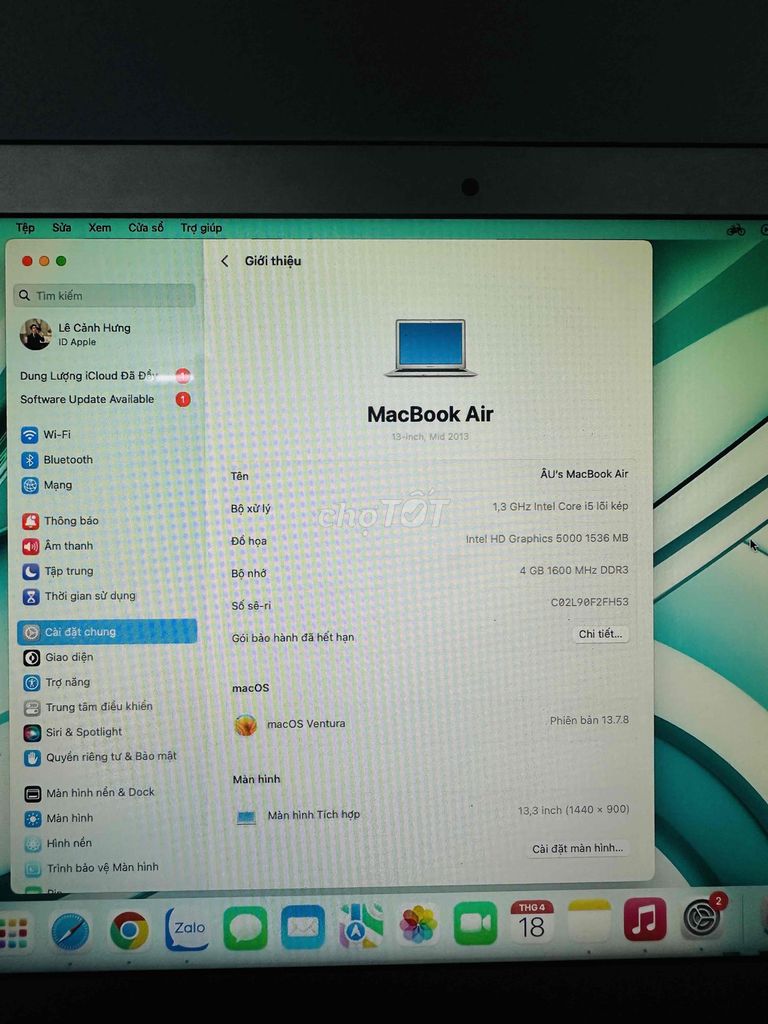Open the Trợ giúp menu
Screen dimensions: 768x1024
[x=201, y=228]
